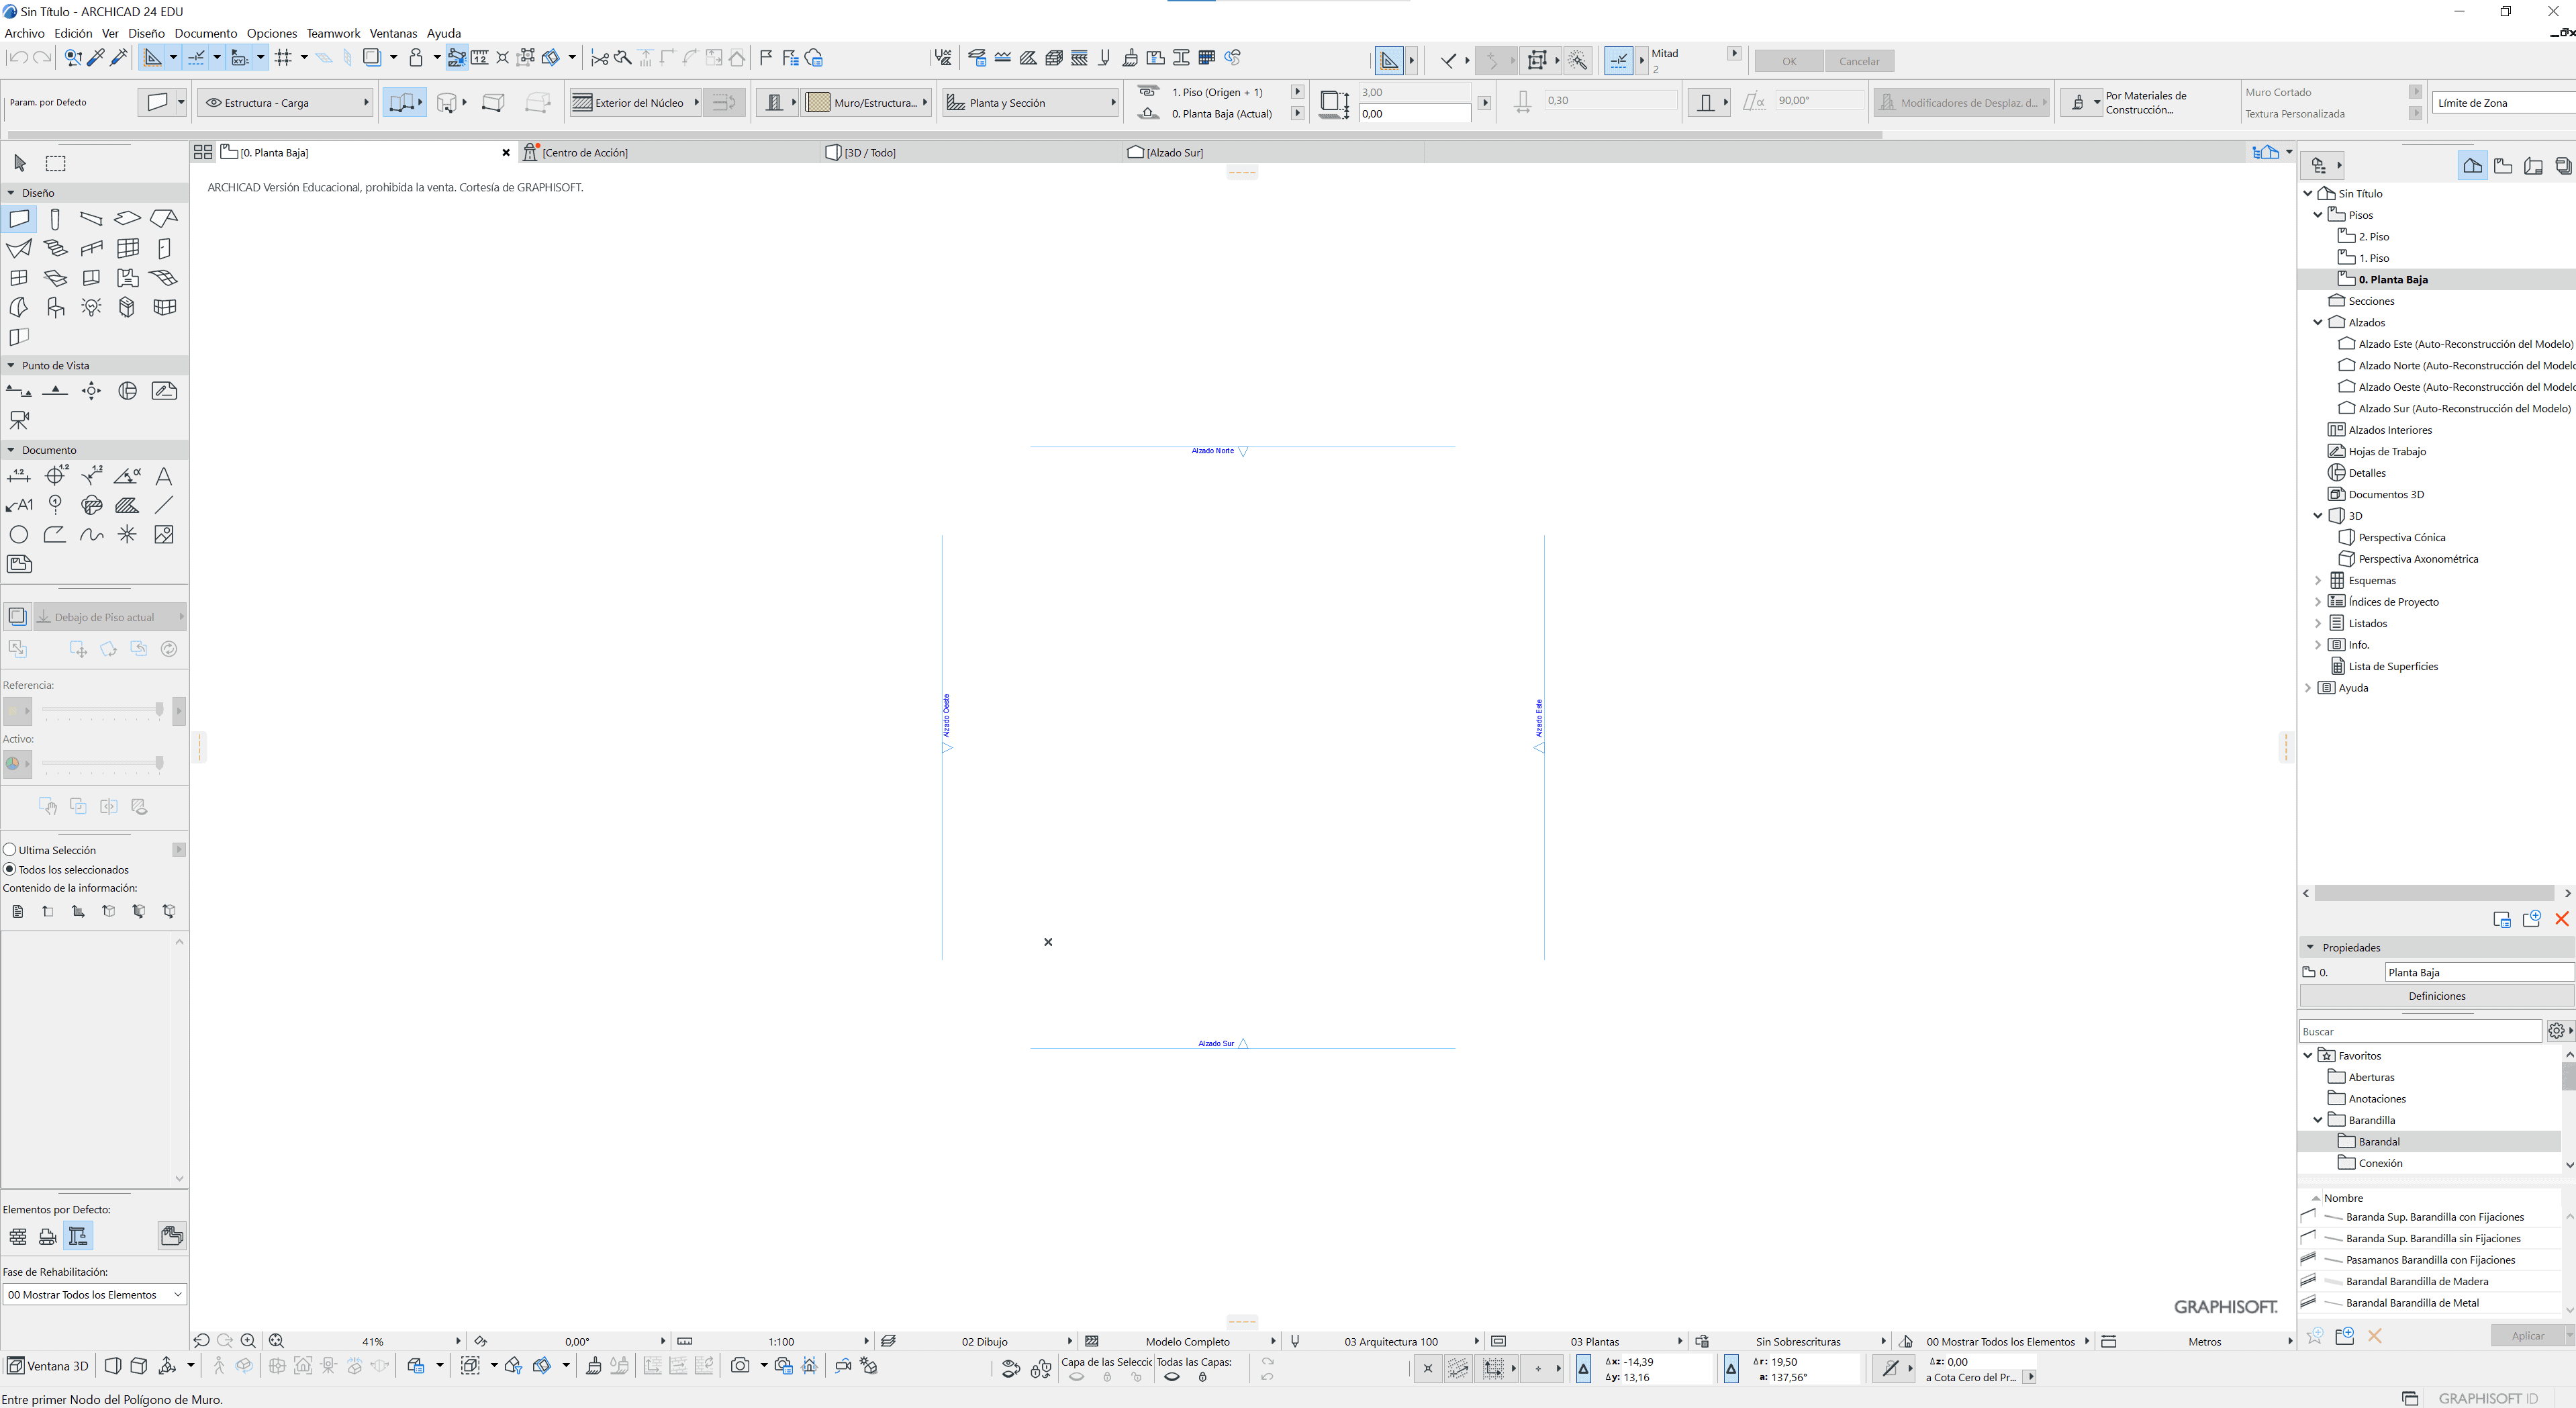Click the Definiciones button
Screen dimensions: 2576x1408
2436,996
